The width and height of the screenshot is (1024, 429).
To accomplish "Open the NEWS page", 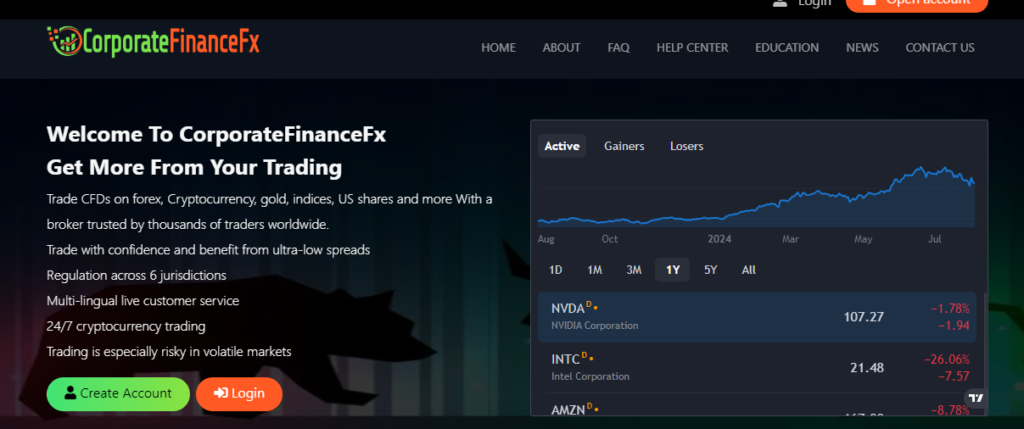I will [x=862, y=48].
